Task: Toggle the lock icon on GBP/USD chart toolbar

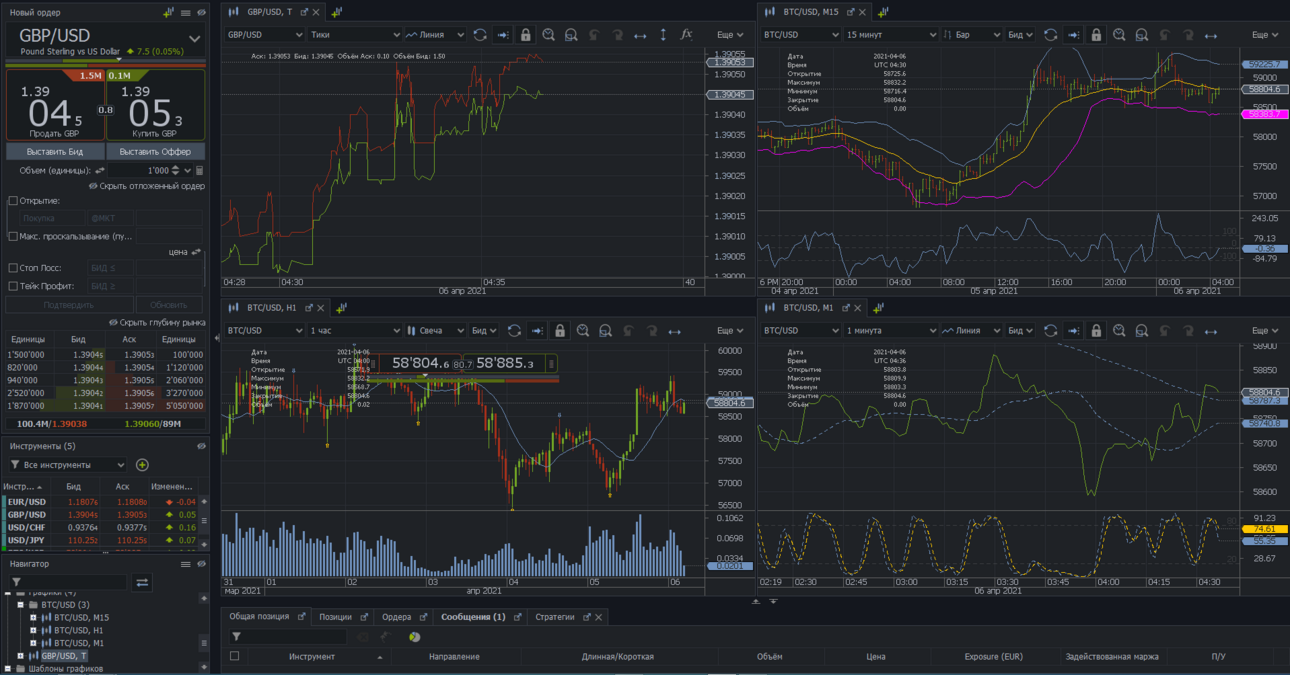Action: click(525, 35)
